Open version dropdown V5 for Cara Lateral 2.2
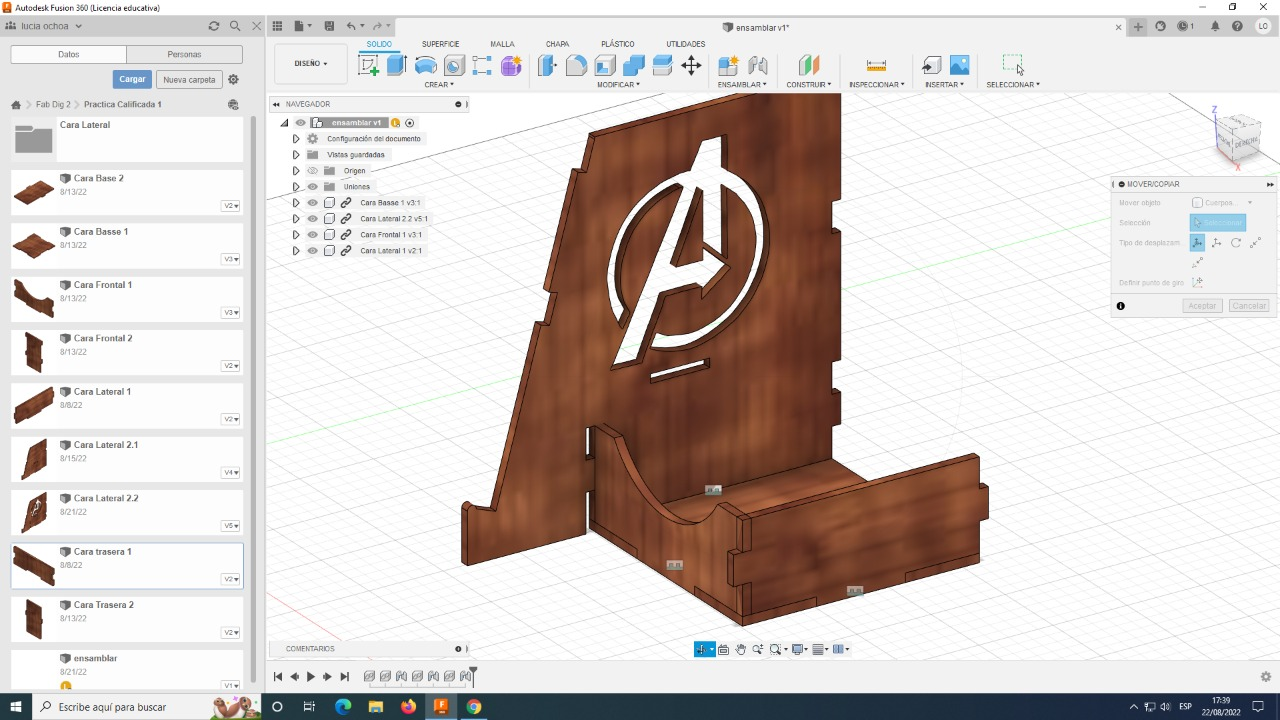This screenshot has width=1280, height=720. [x=231, y=526]
